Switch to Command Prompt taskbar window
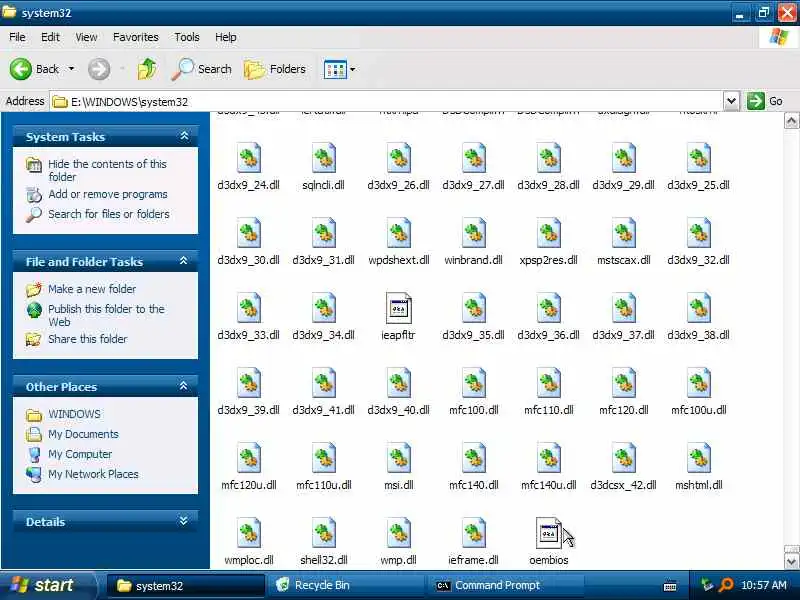The image size is (800, 600). tap(505, 585)
